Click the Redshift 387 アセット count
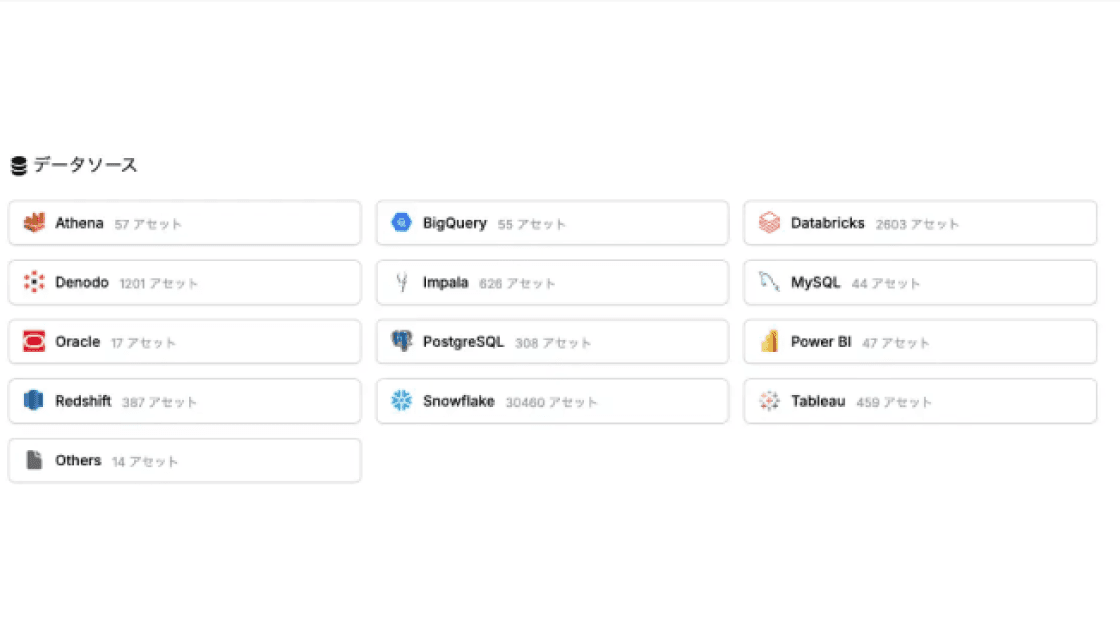 coord(160,402)
